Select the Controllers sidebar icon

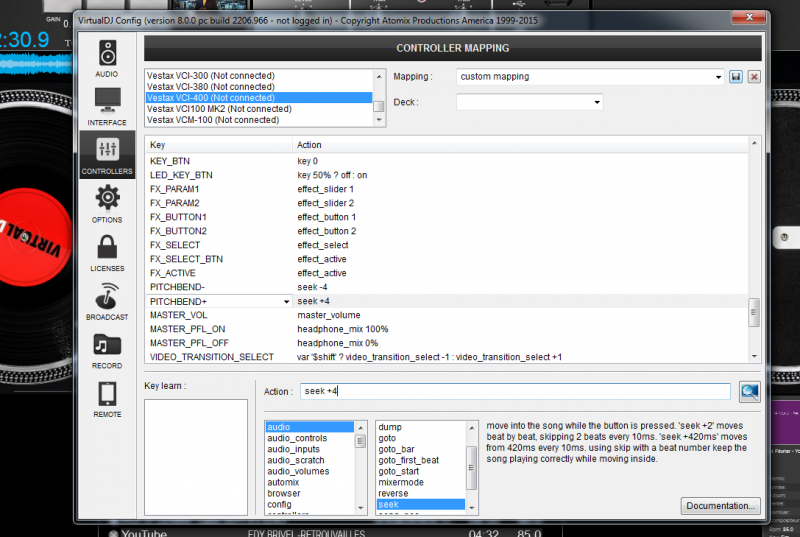(x=107, y=154)
